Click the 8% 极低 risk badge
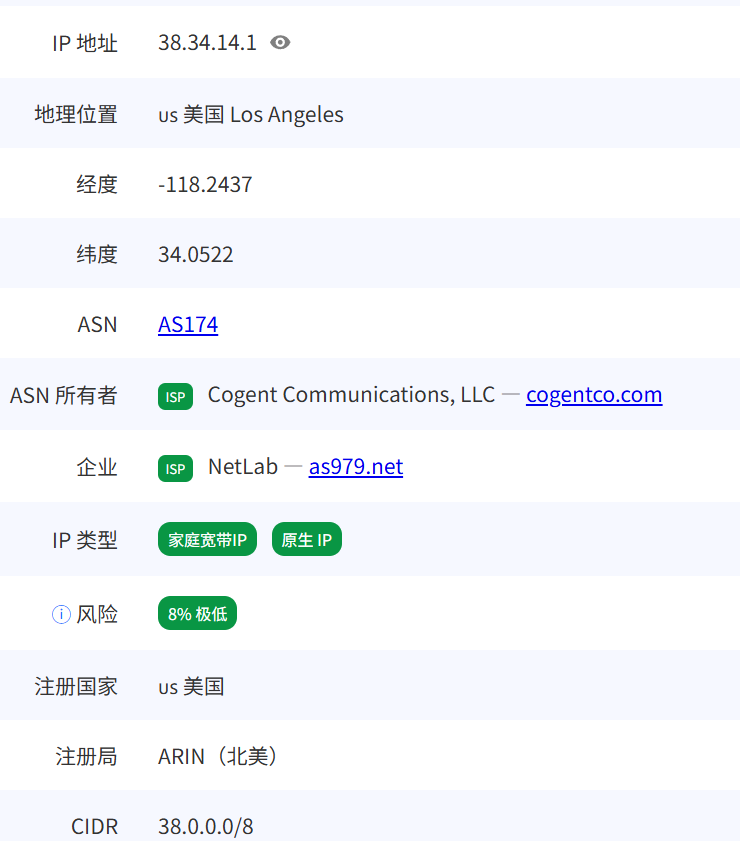 [x=197, y=614]
